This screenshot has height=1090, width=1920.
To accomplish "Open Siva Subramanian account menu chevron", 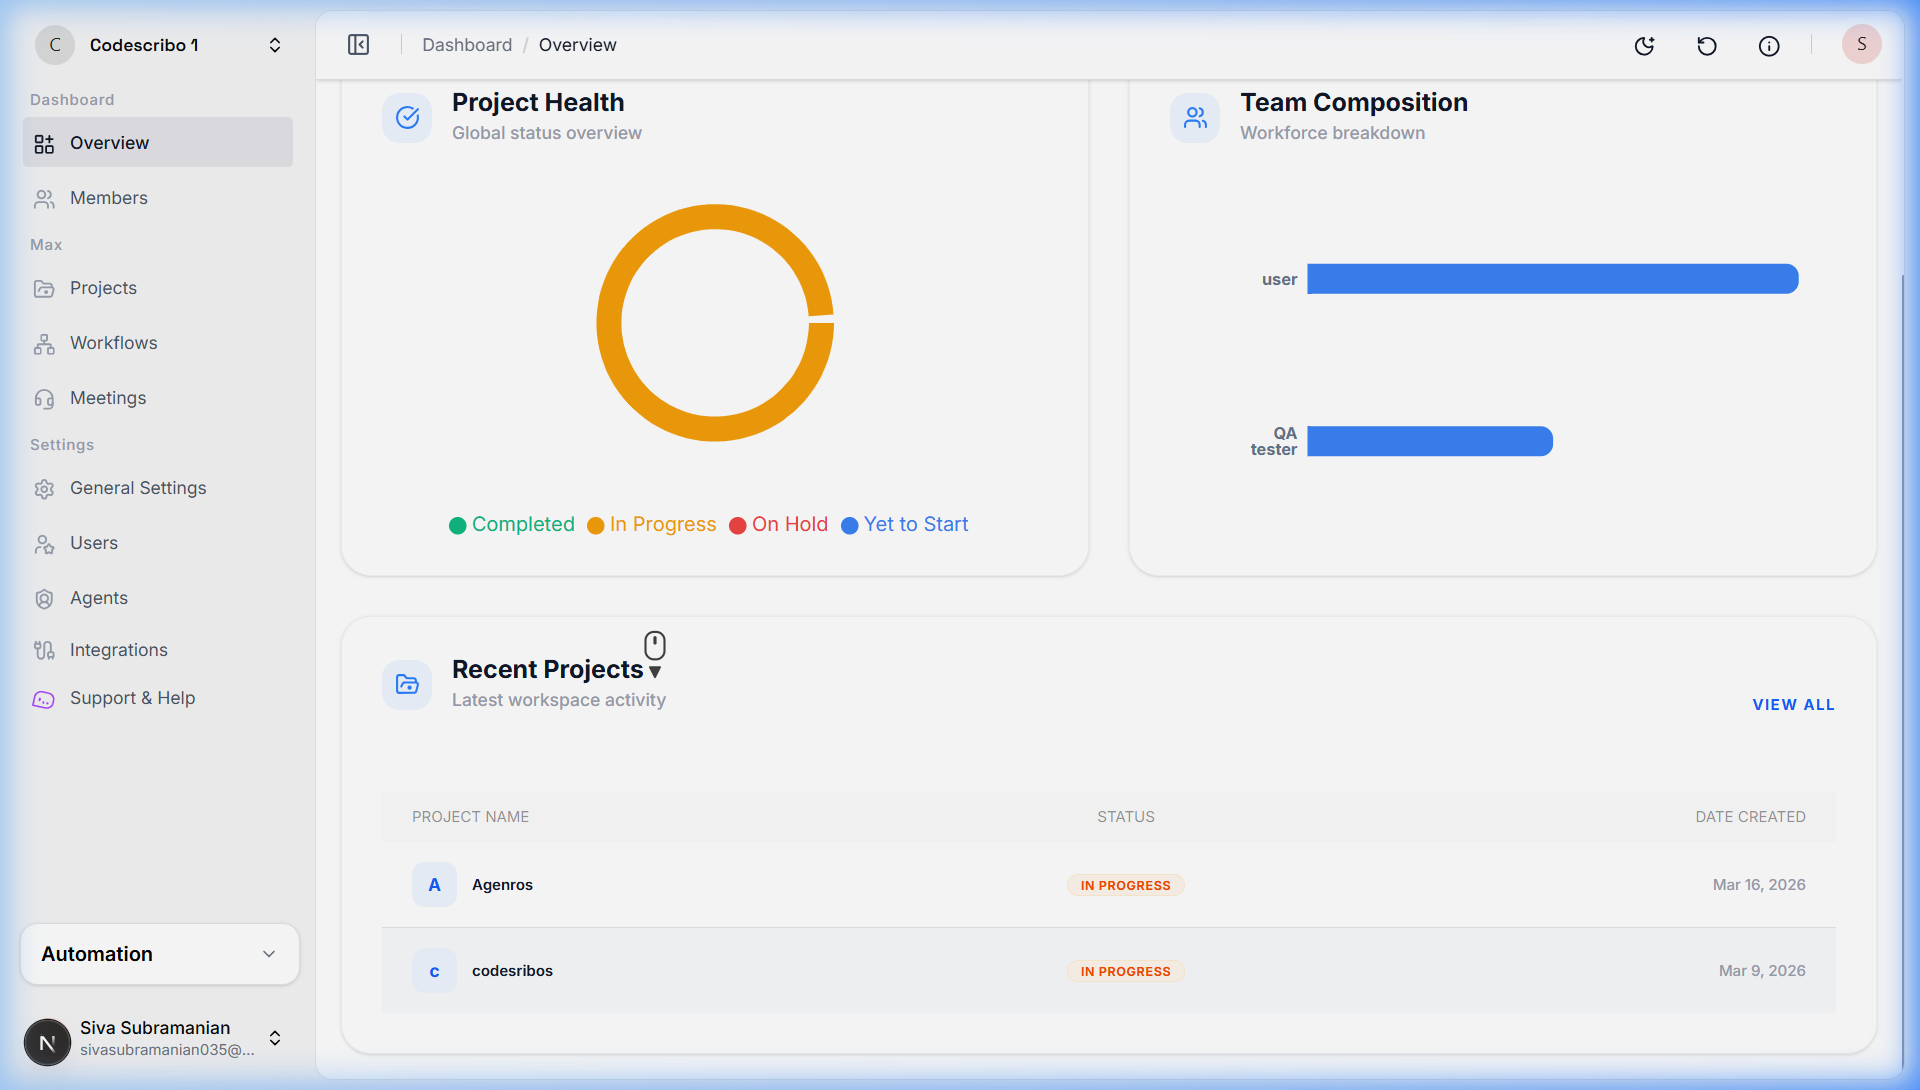I will click(275, 1038).
